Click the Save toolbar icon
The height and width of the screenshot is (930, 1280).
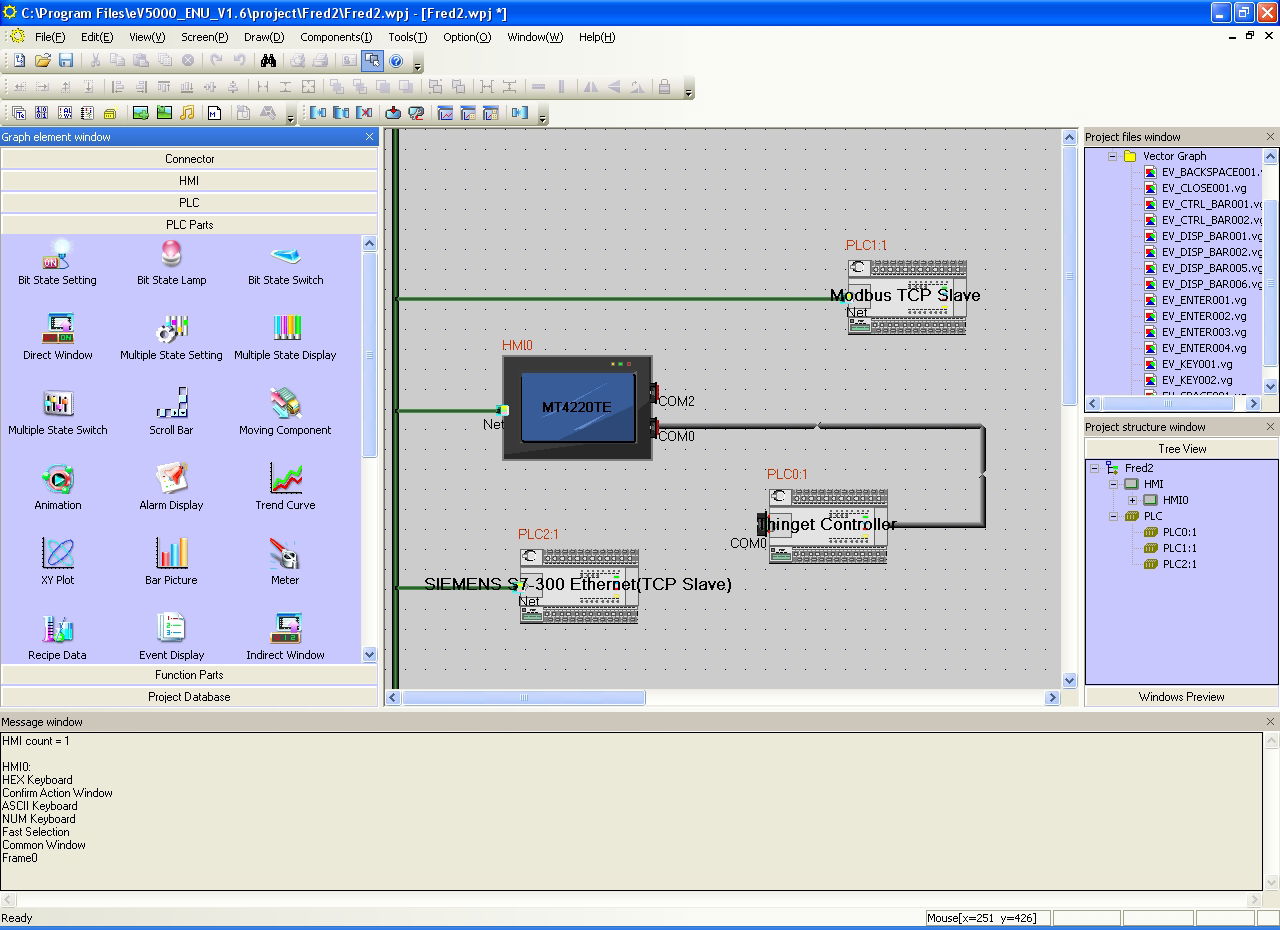(x=66, y=61)
